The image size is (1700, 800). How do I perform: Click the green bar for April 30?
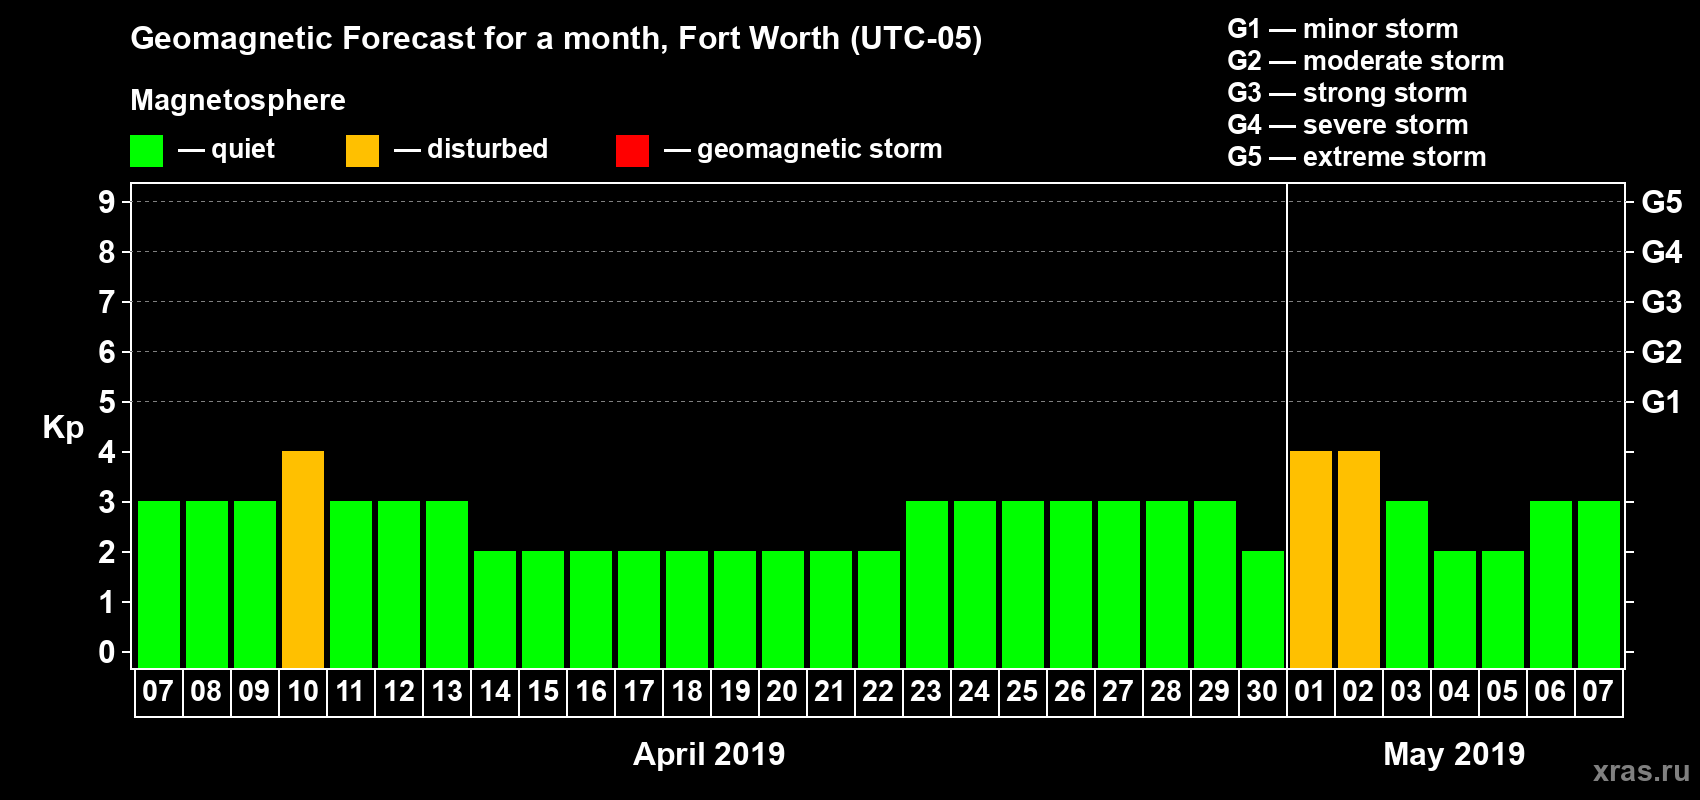[1263, 610]
